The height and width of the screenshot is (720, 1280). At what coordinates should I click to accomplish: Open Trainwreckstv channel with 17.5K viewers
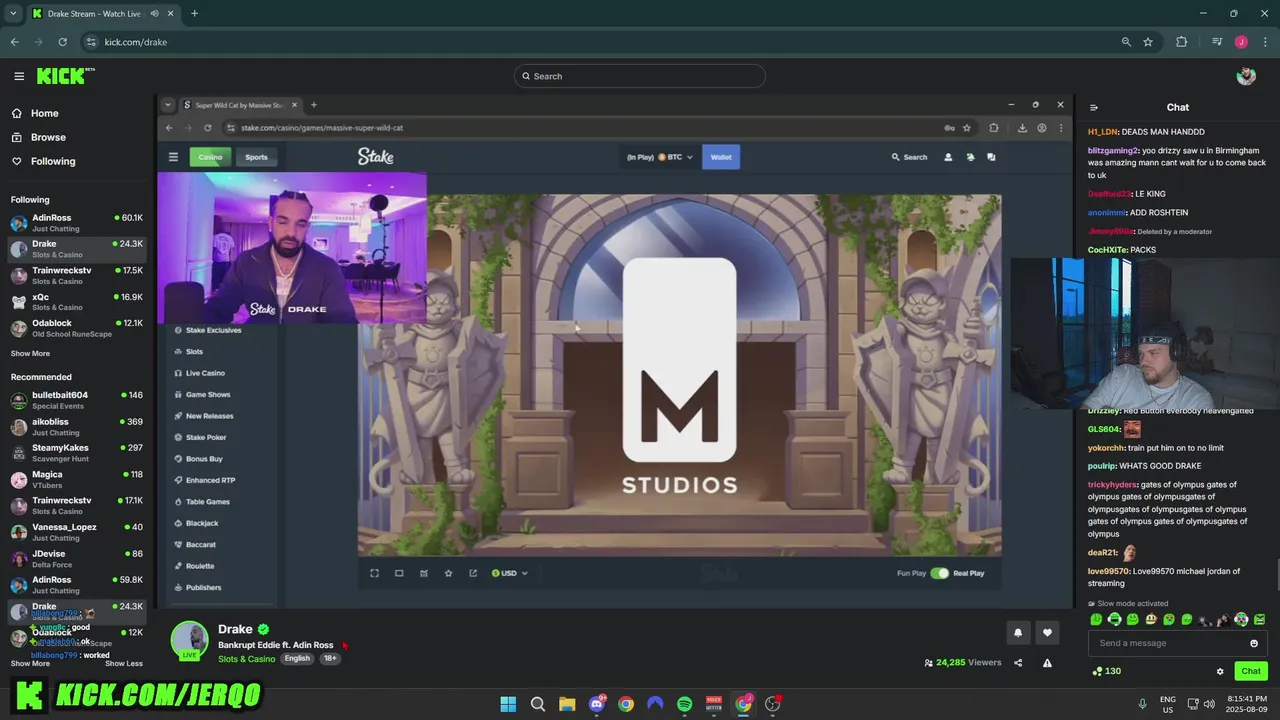[77, 275]
